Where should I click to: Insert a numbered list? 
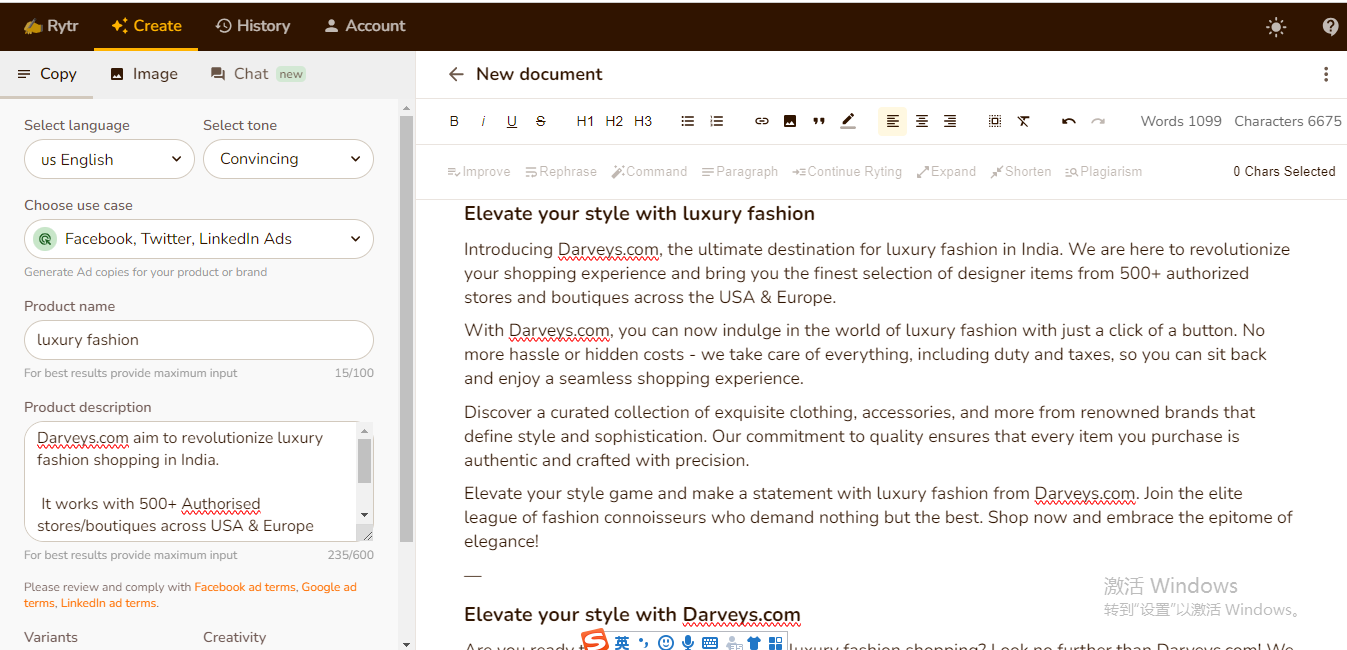[717, 121]
